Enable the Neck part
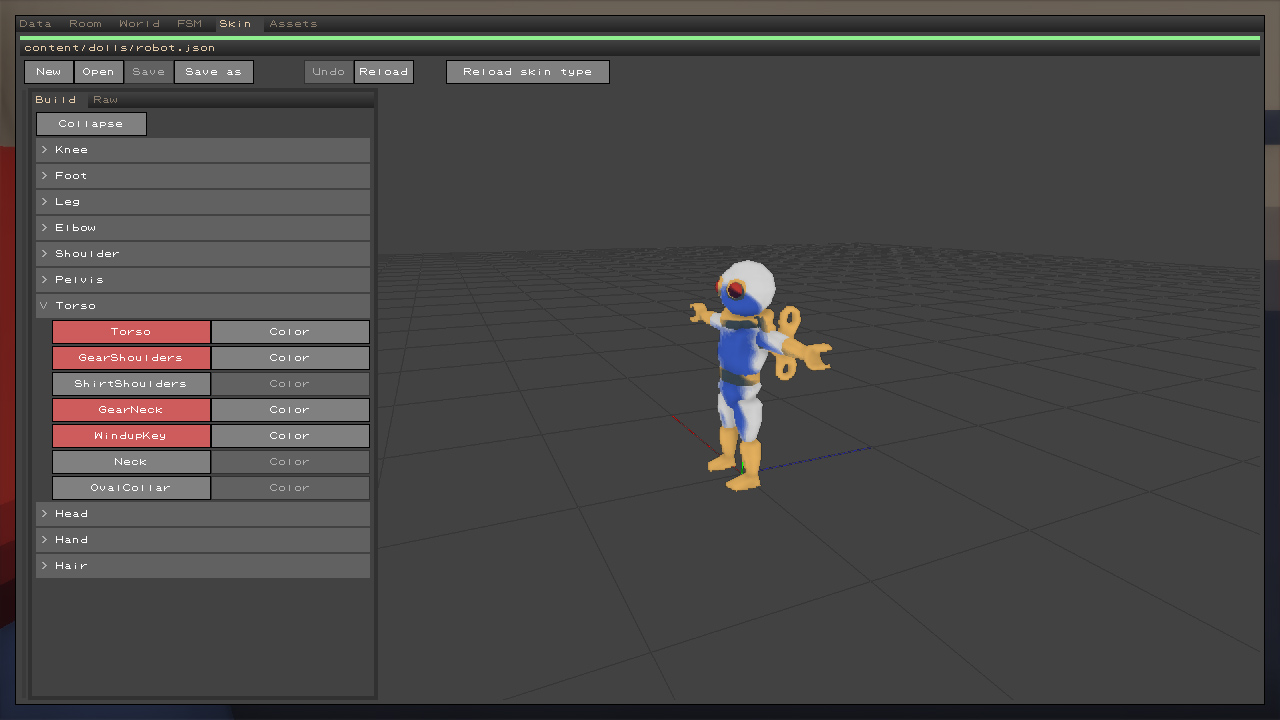1280x720 pixels. pyautogui.click(x=131, y=462)
